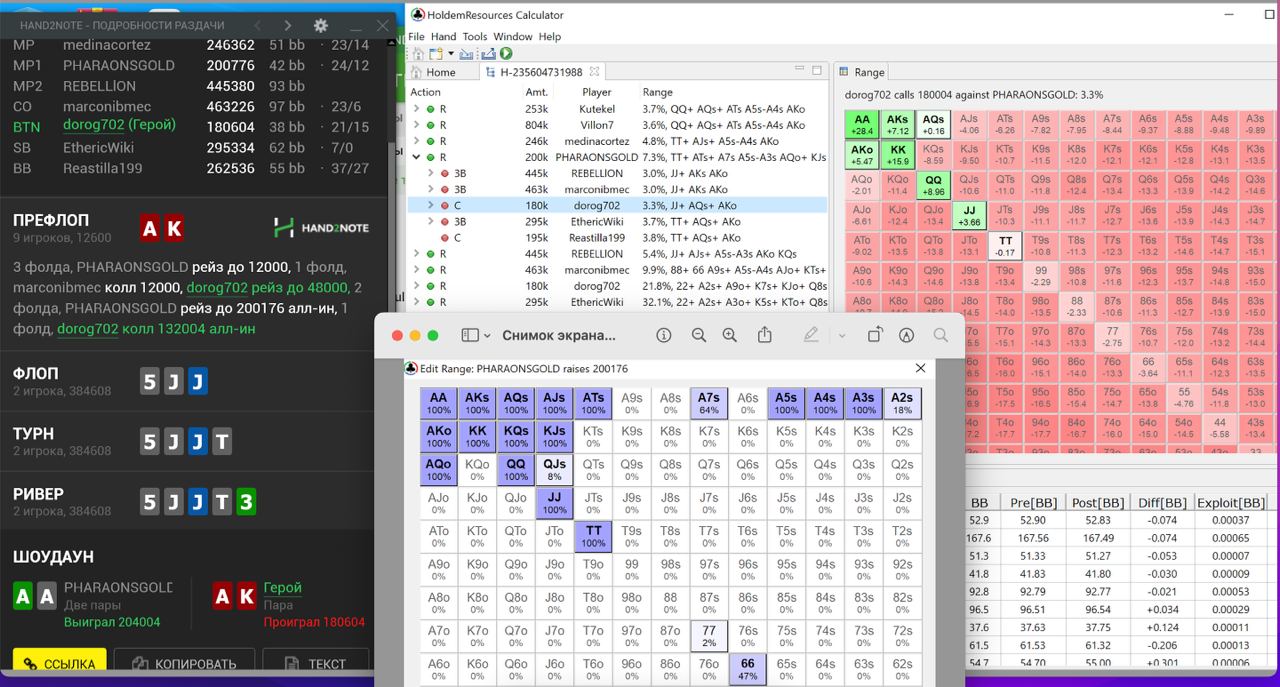Go to next hand in Hand2Note
The height and width of the screenshot is (687, 1280).
[x=288, y=25]
